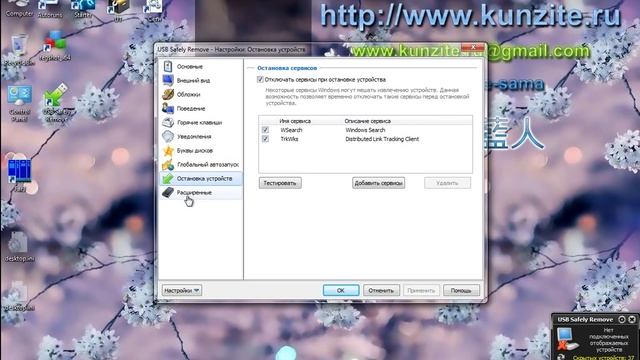Select the Windows Search description cell
Image resolution: width=640 pixels, height=360 pixels.
pos(365,130)
